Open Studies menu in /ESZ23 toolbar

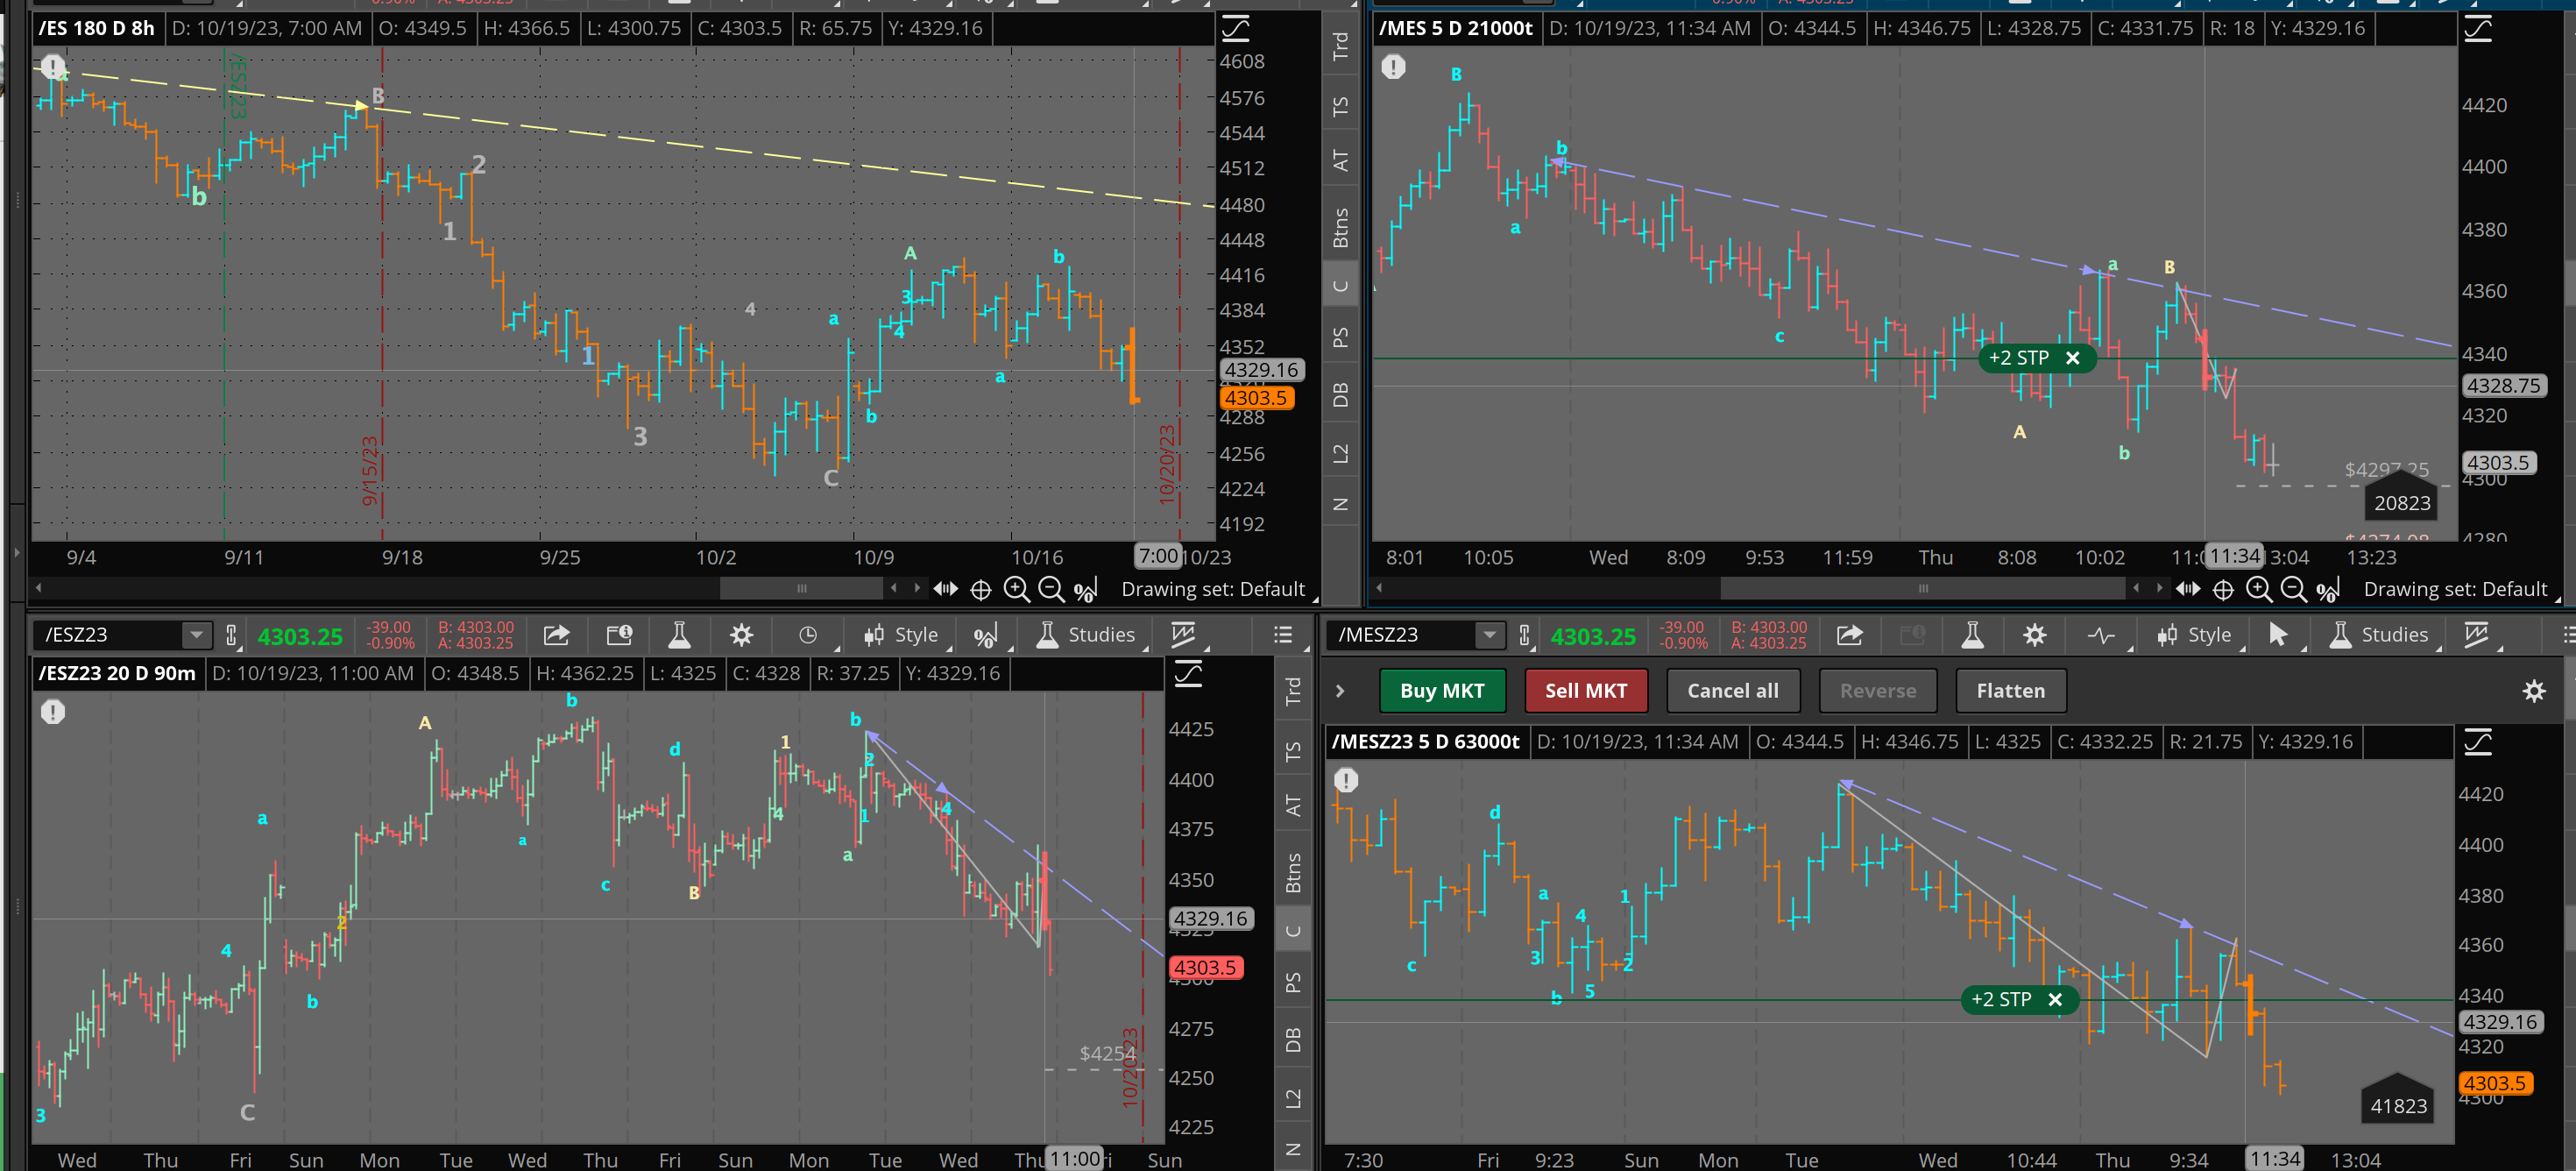[x=1086, y=635]
